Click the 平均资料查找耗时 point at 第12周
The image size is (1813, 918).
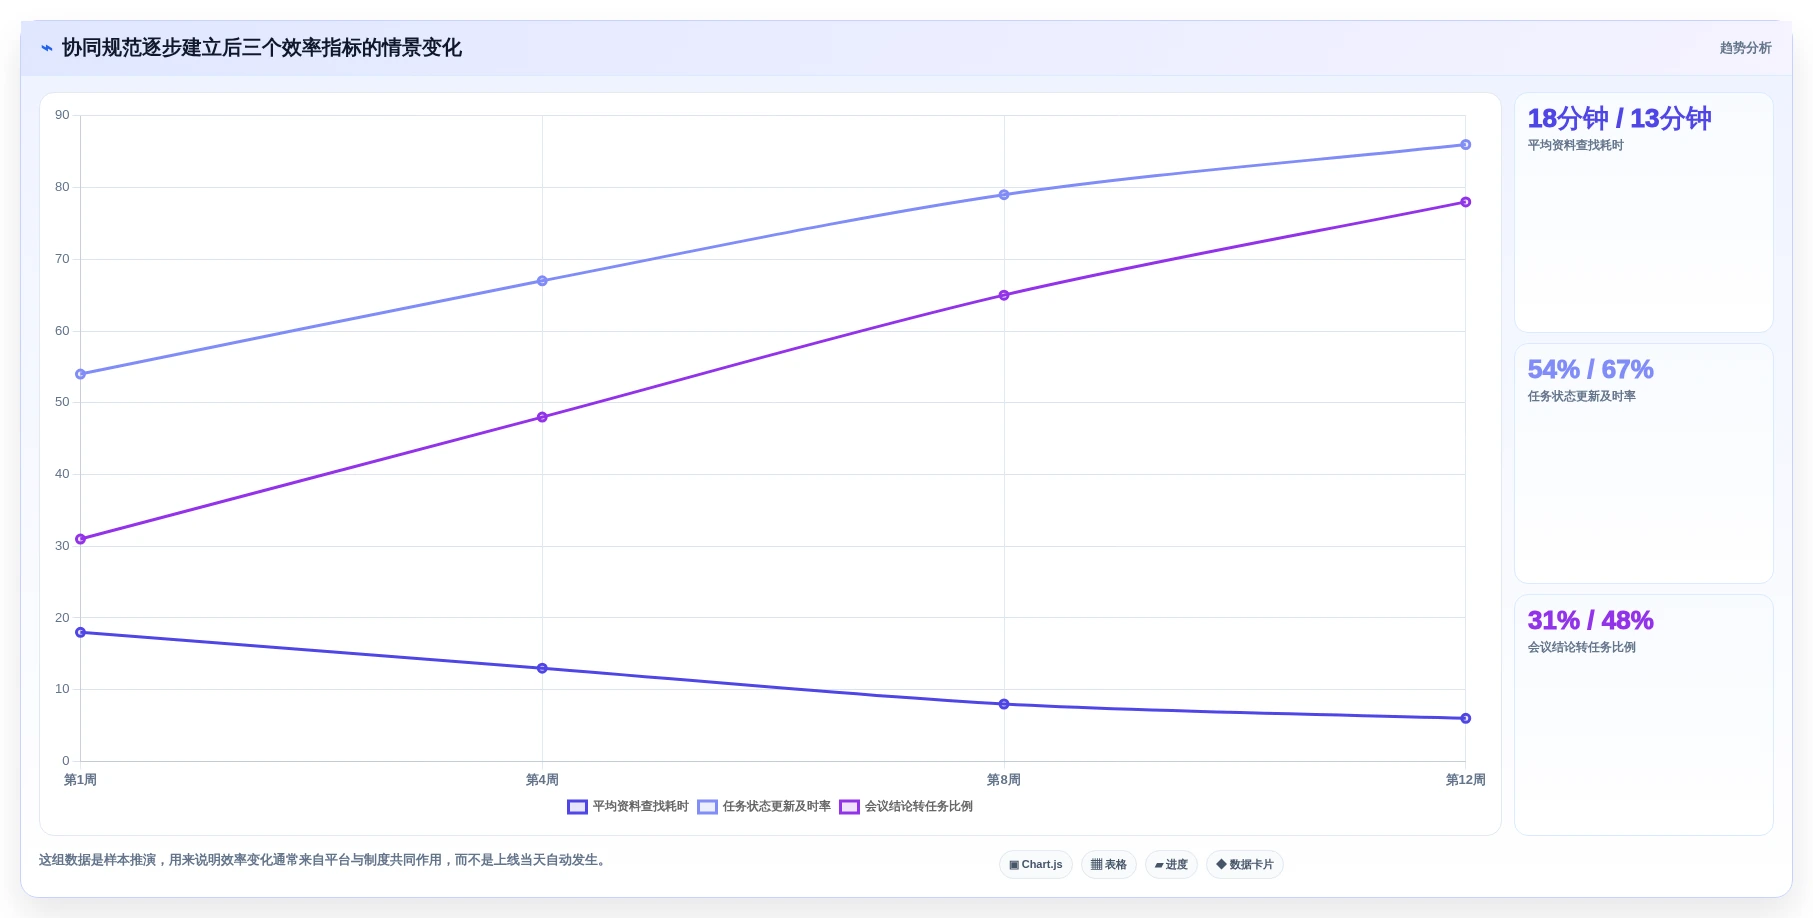[x=1466, y=718]
